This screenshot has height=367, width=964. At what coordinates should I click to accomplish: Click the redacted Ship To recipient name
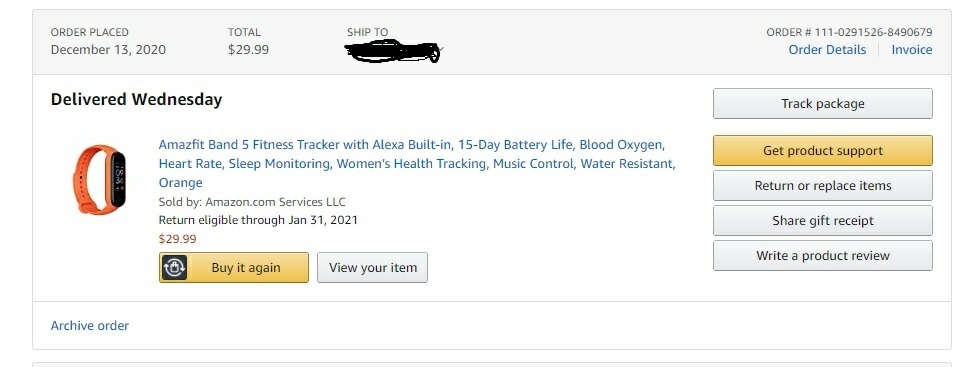(x=391, y=50)
